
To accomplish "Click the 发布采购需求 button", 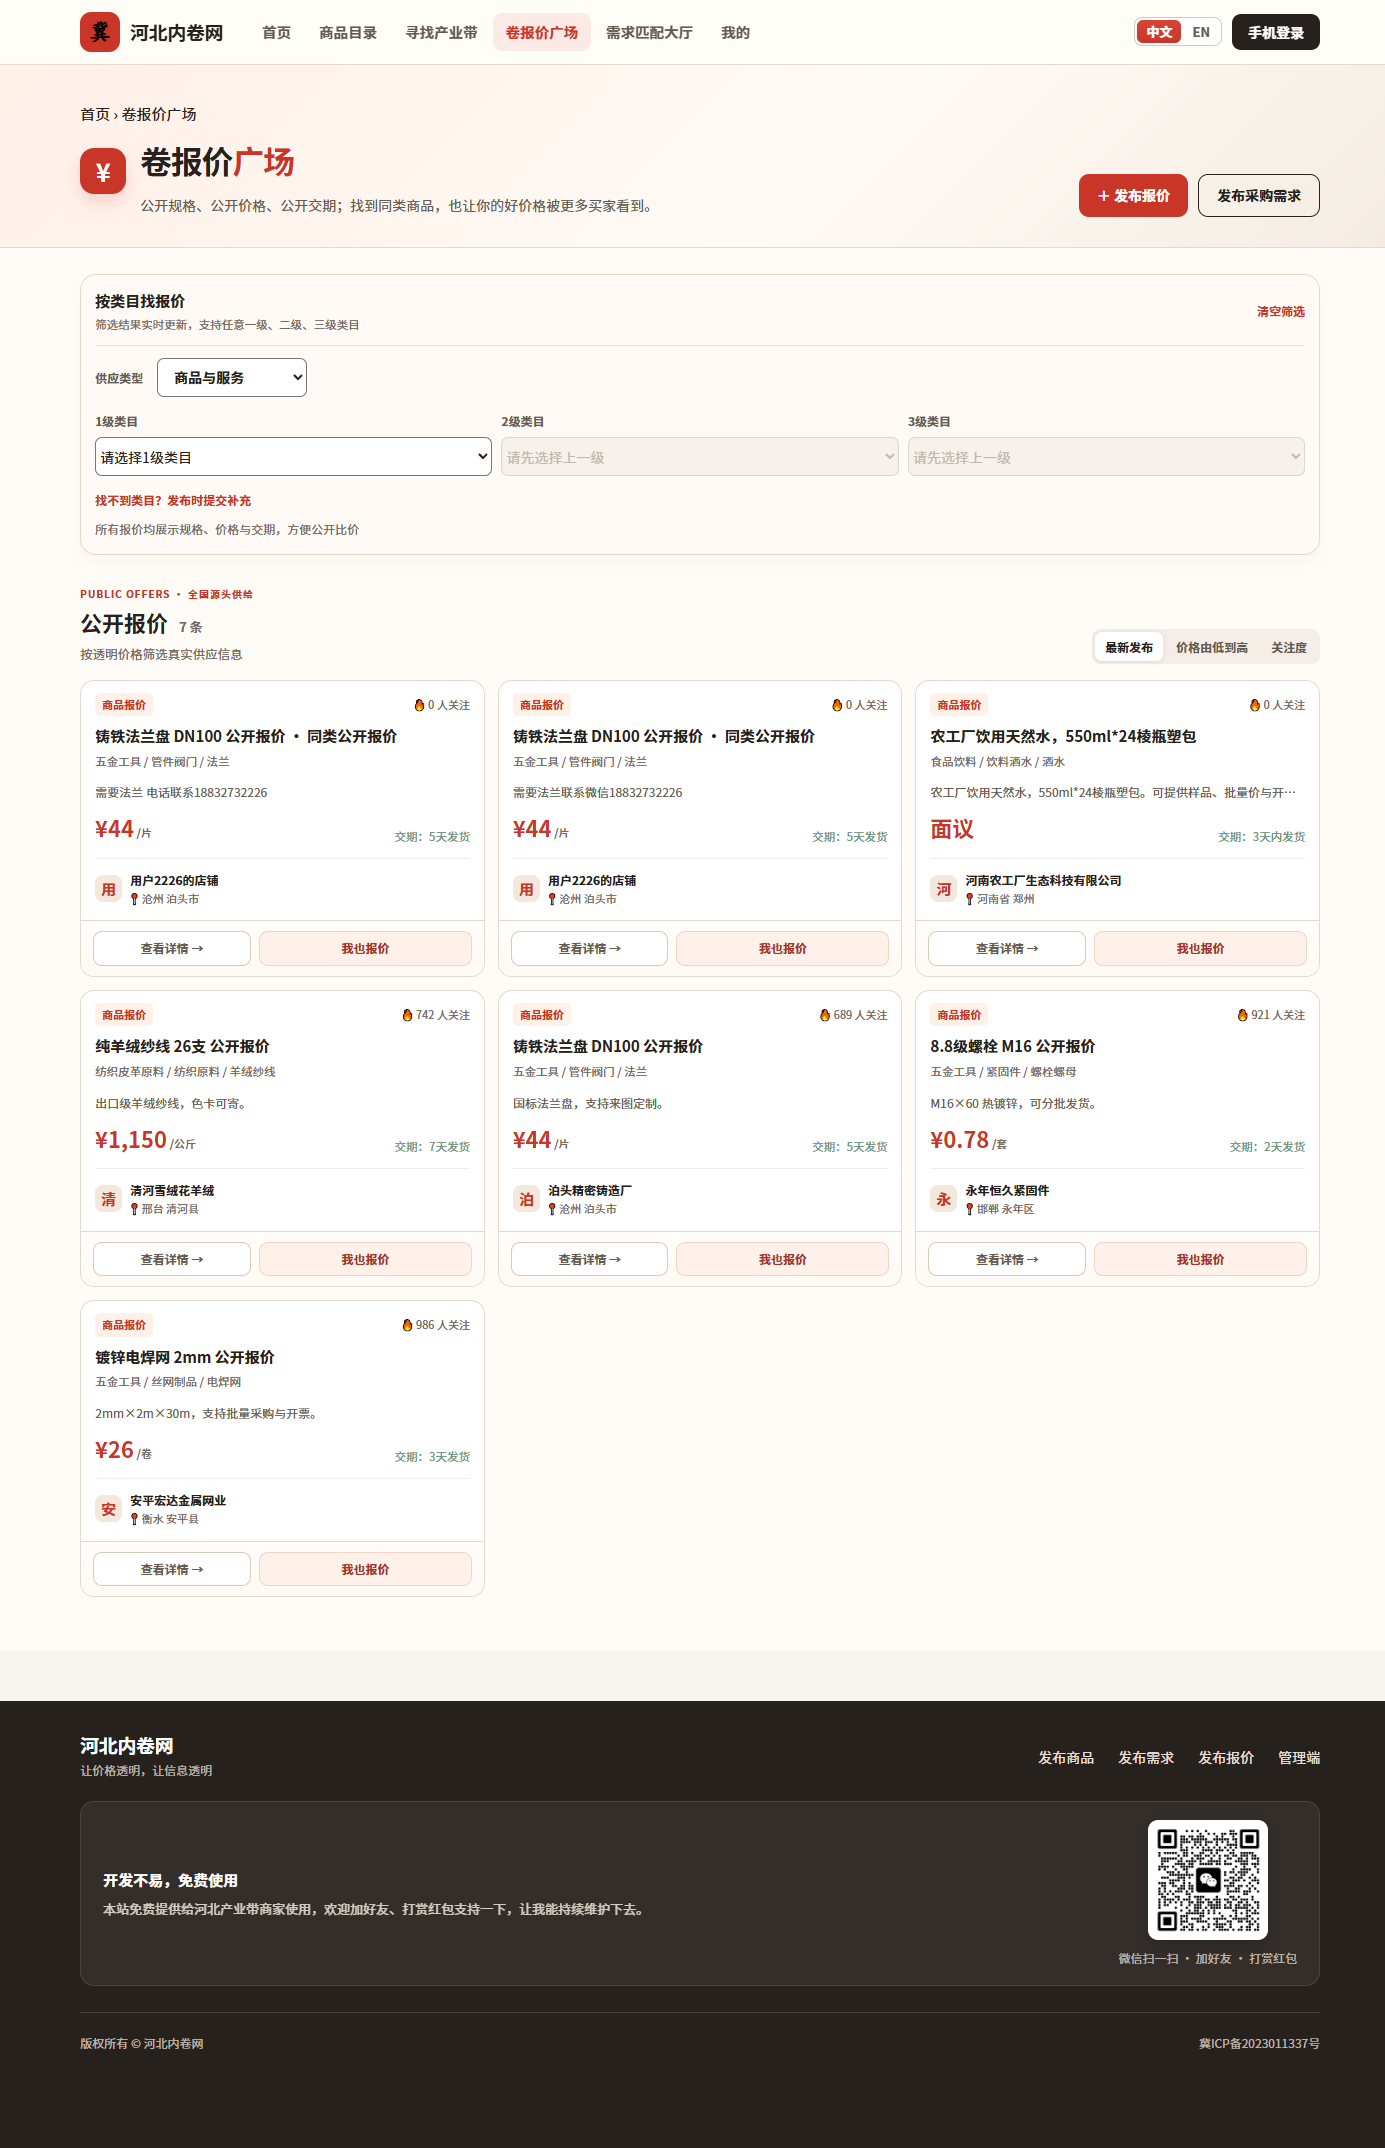I will tap(1259, 195).
